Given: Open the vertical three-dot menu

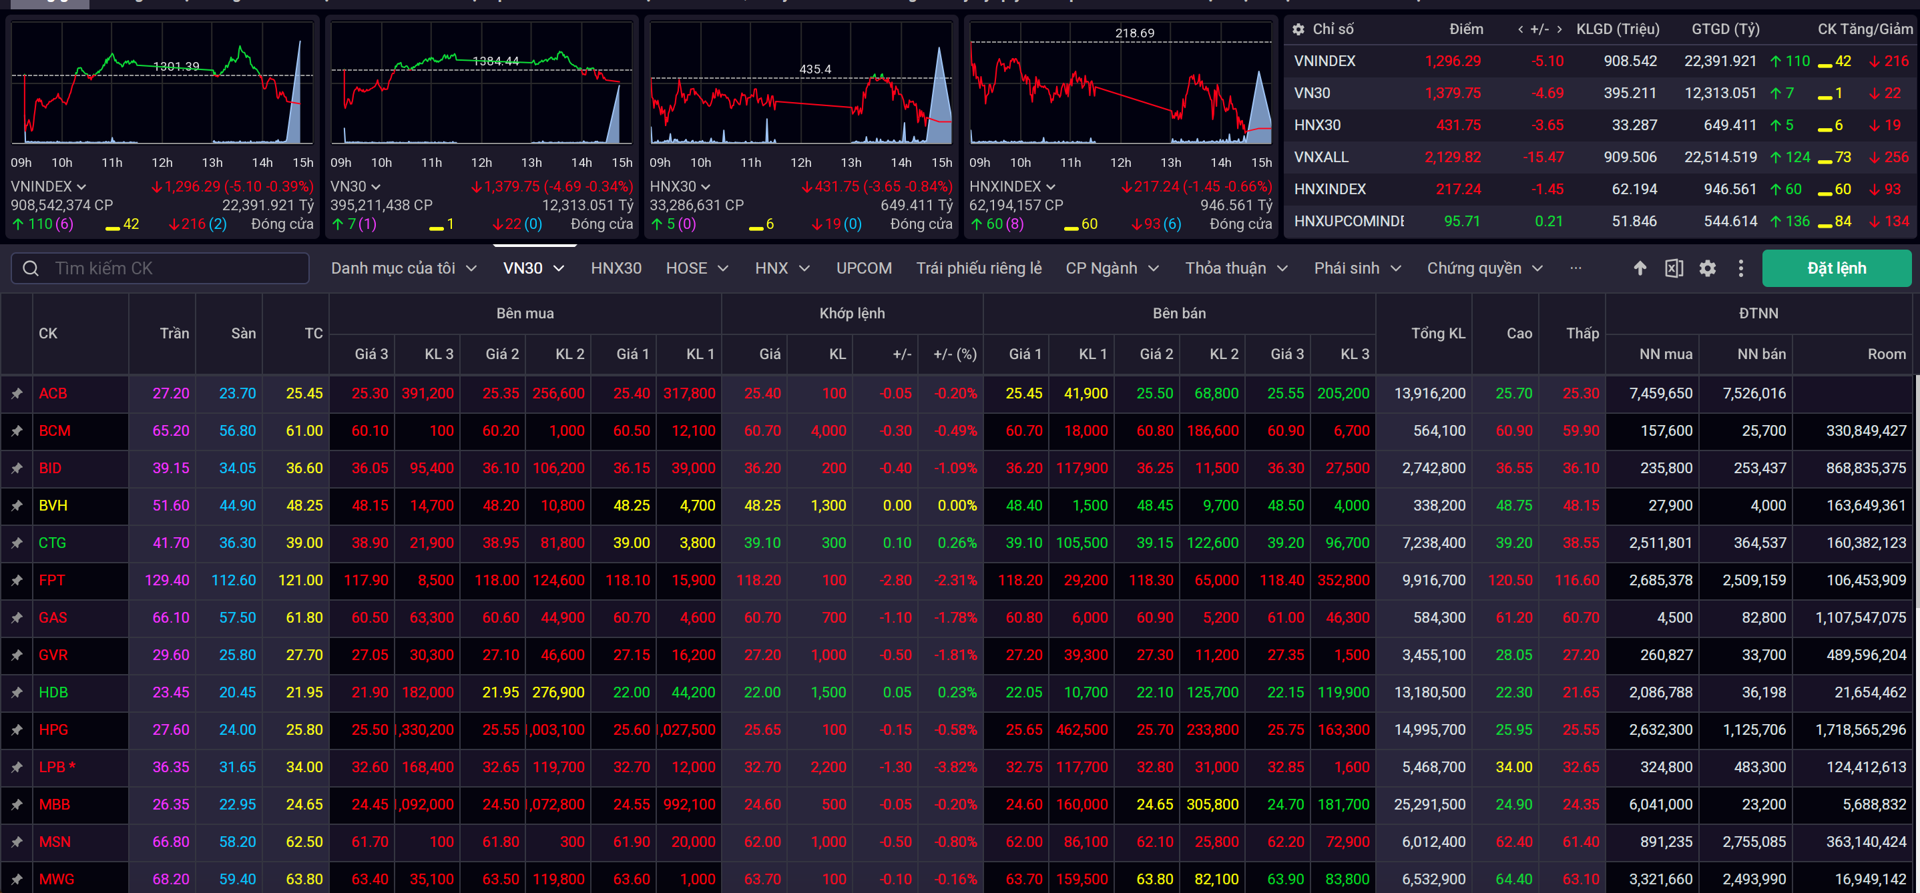Looking at the screenshot, I should 1741,268.
